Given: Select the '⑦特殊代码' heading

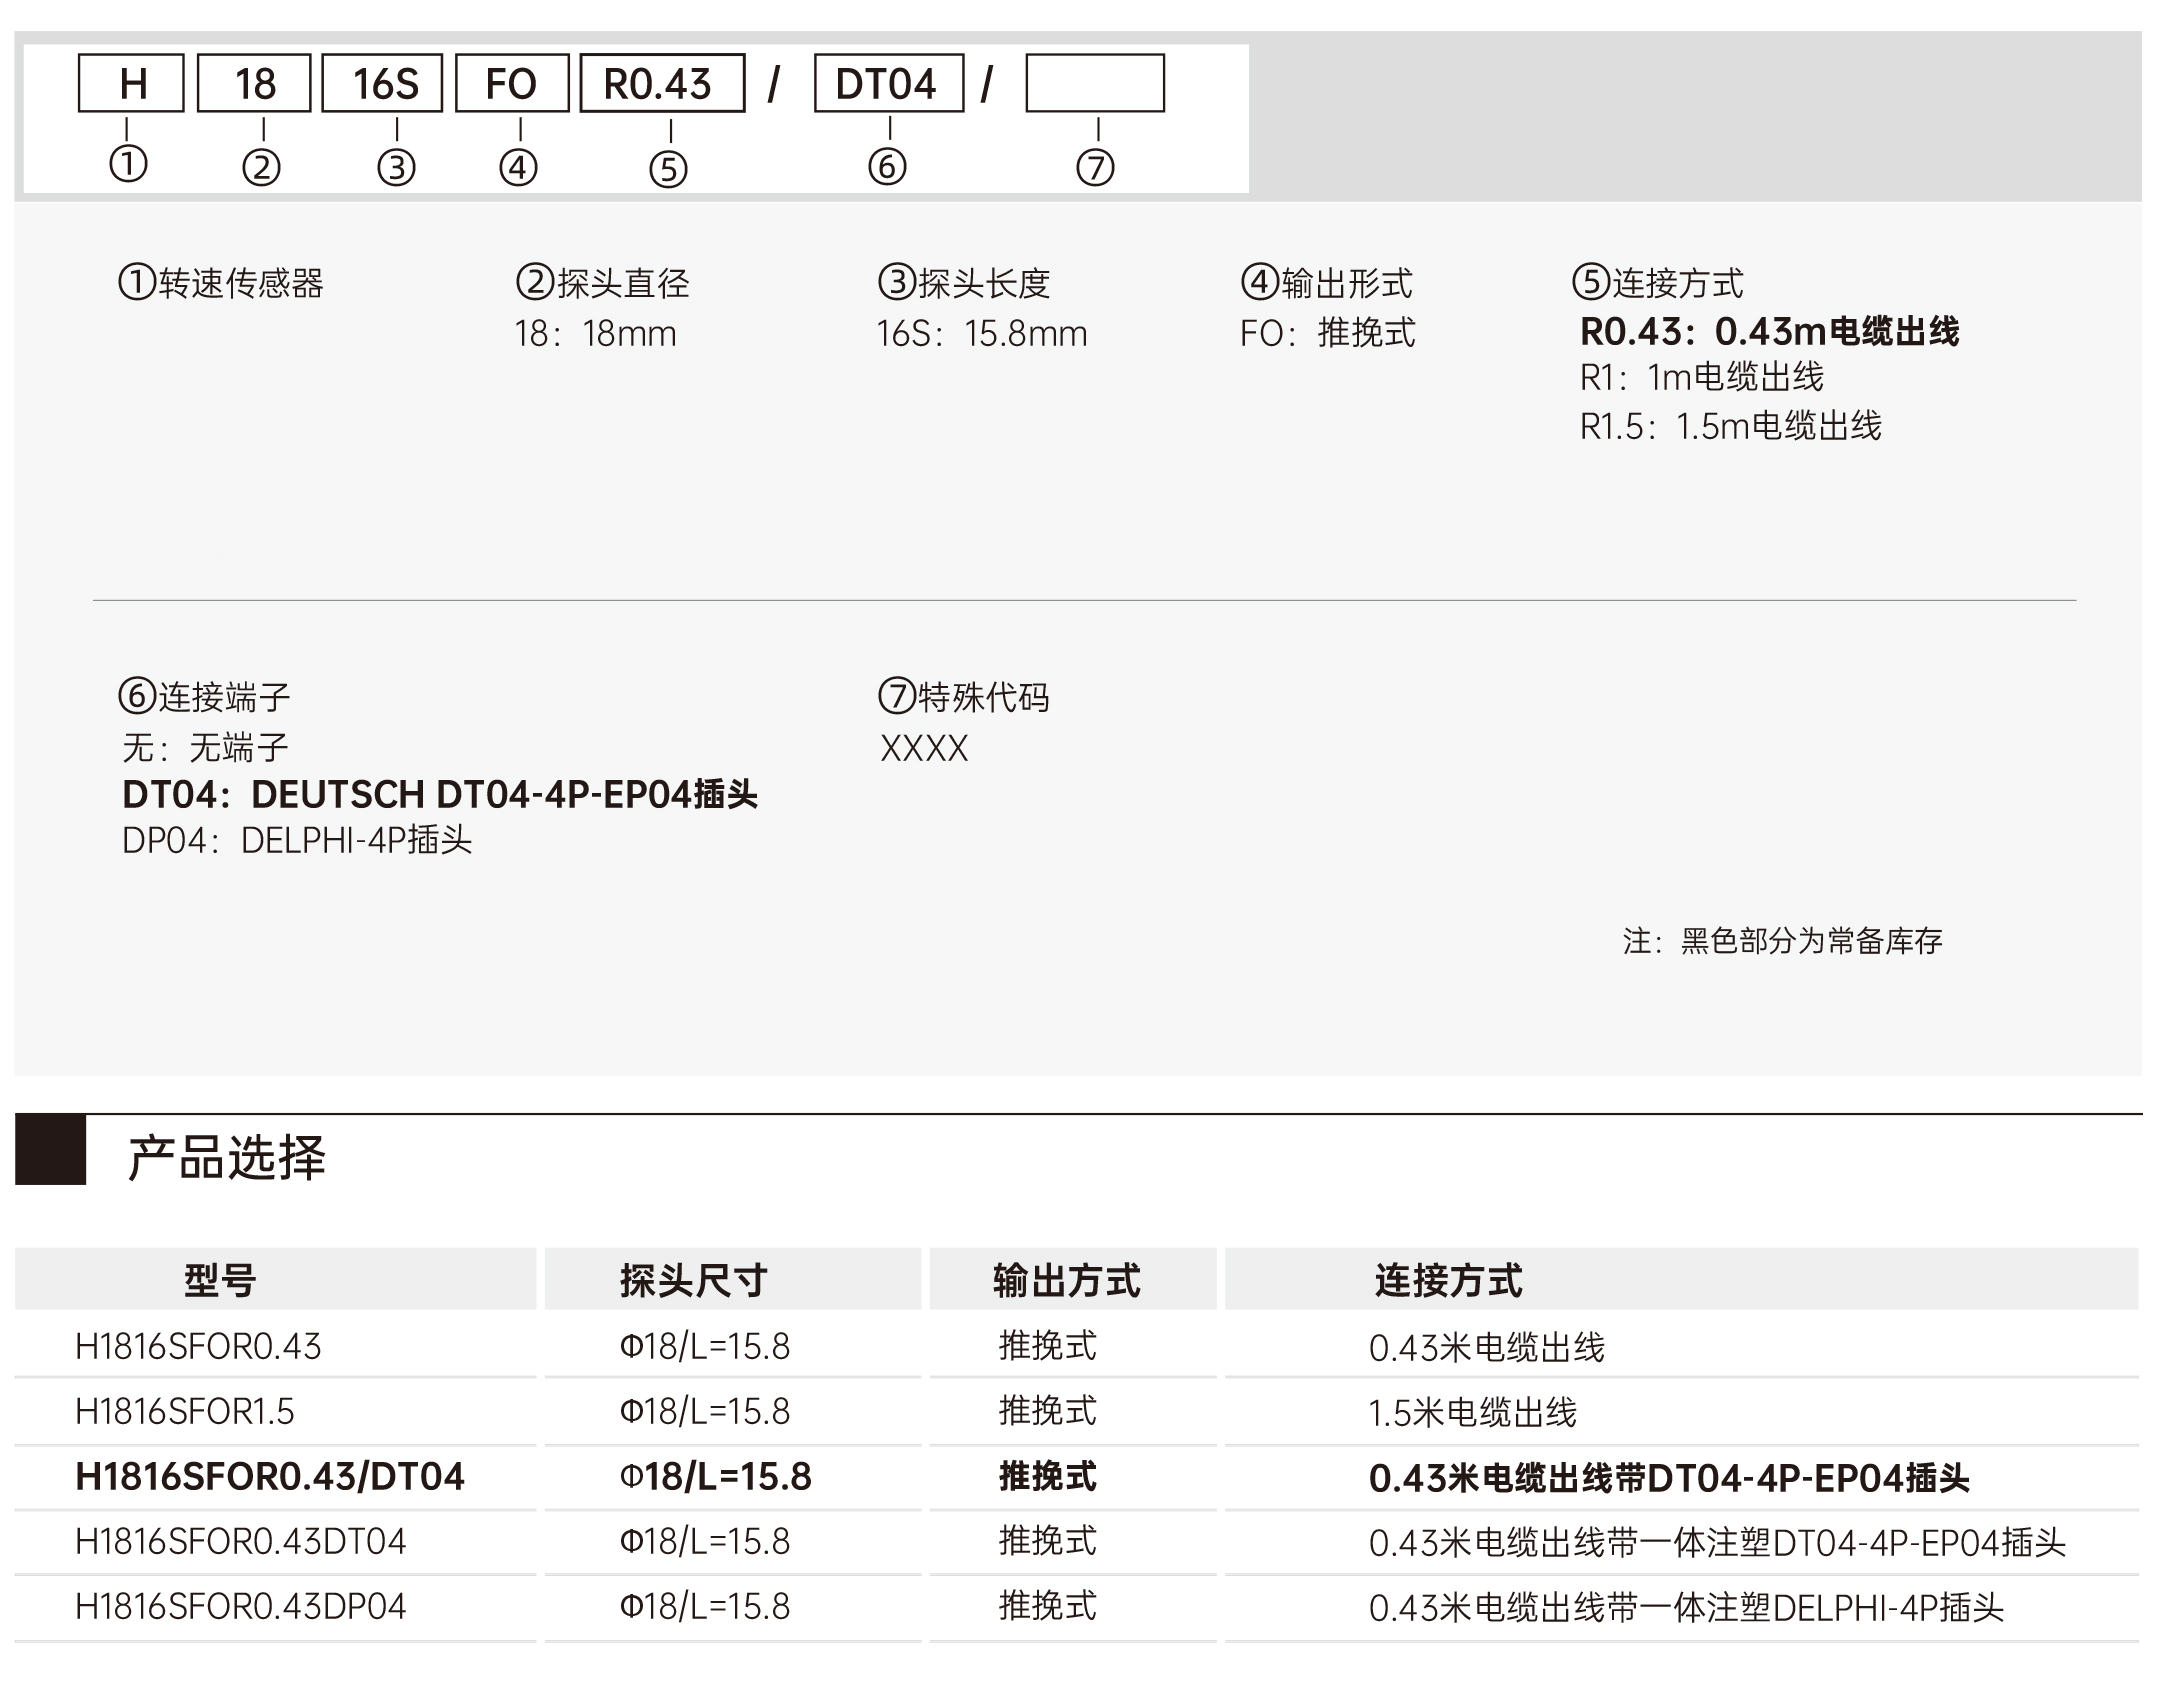Looking at the screenshot, I should tap(964, 697).
